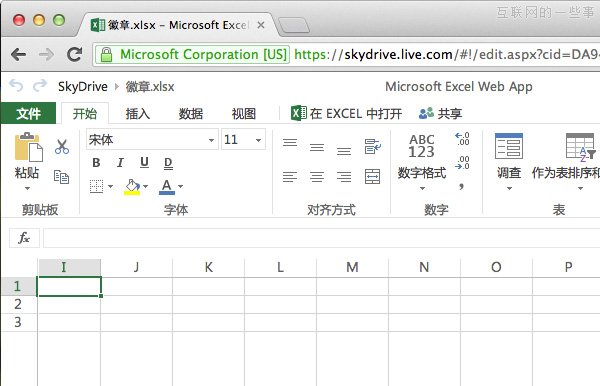Click the 共享 Share button
This screenshot has width=600, height=386.
pos(440,114)
